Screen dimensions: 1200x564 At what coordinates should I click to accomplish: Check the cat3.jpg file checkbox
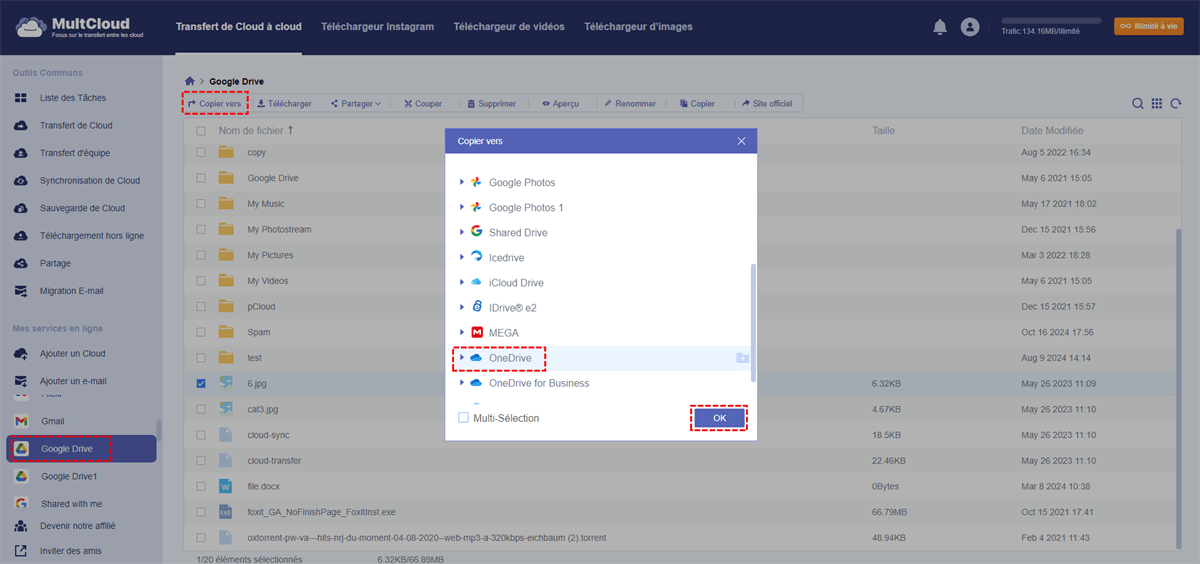pos(201,409)
